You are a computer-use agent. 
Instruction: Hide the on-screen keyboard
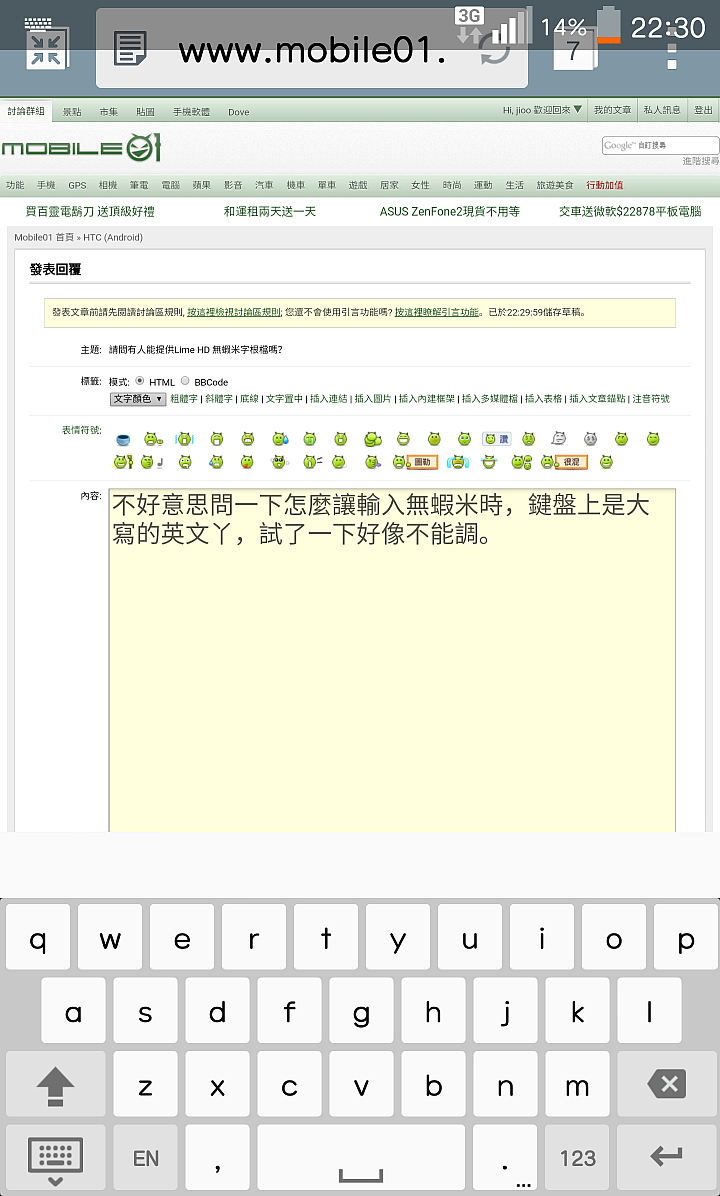pyautogui.click(x=55, y=1157)
